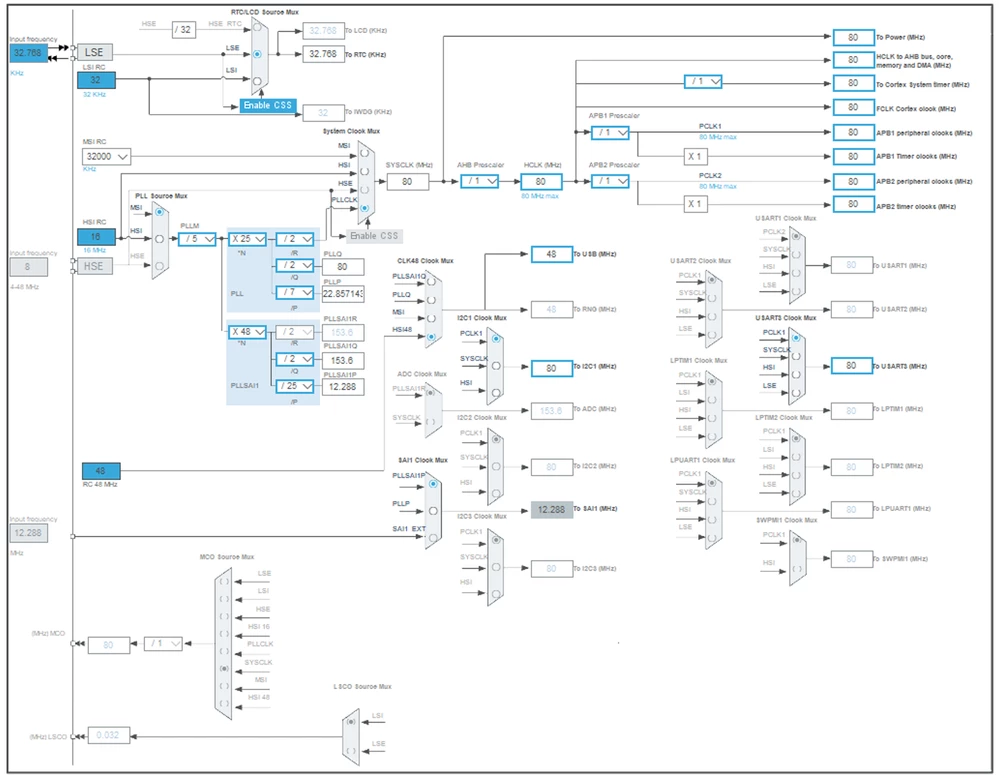Click the LSE oscillator block
This screenshot has height=775, width=999.
pos(95,52)
